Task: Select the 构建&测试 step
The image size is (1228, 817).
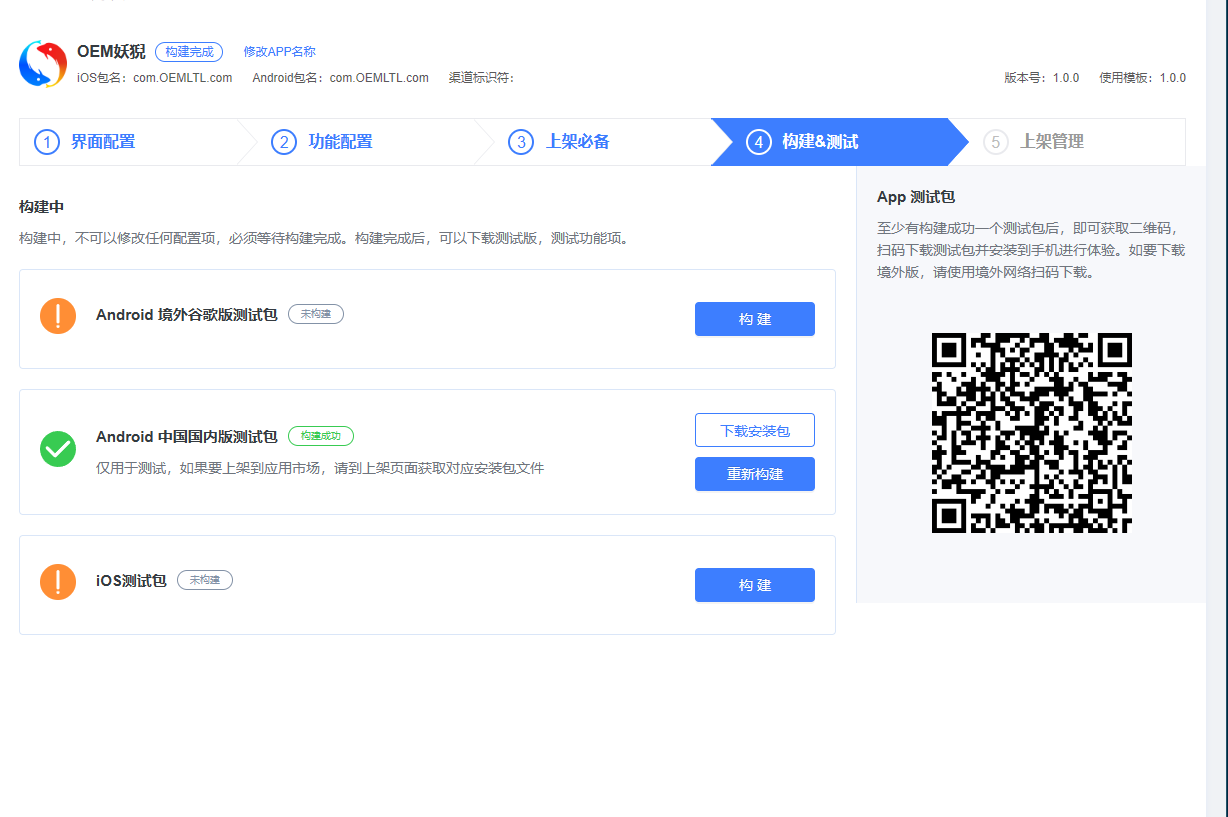Action: [838, 142]
